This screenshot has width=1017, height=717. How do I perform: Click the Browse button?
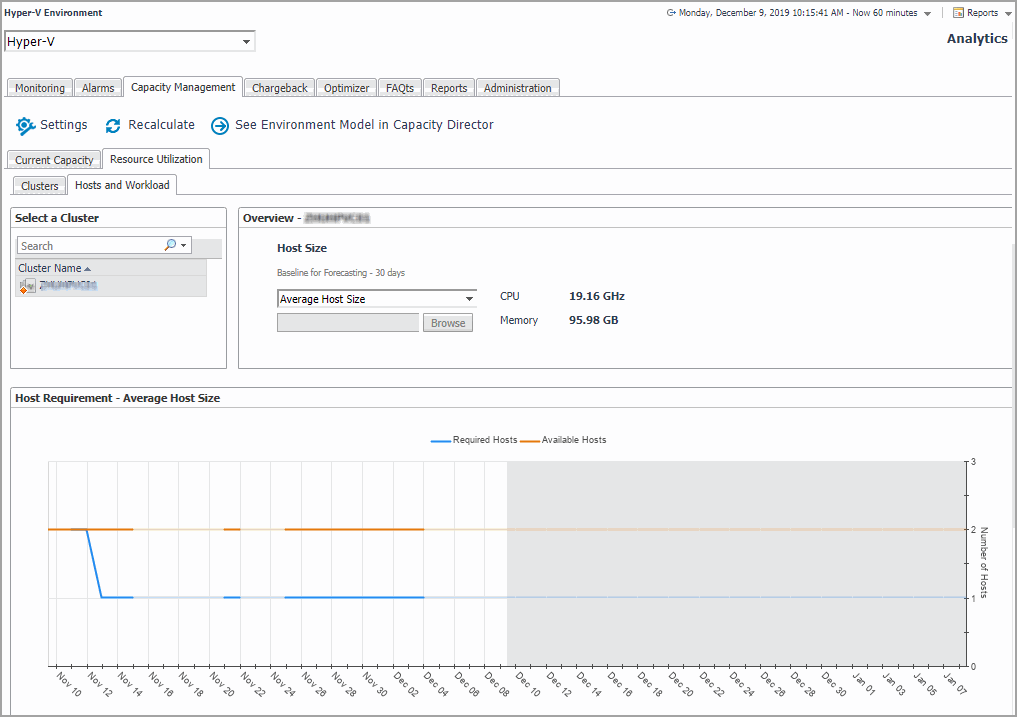pos(448,323)
